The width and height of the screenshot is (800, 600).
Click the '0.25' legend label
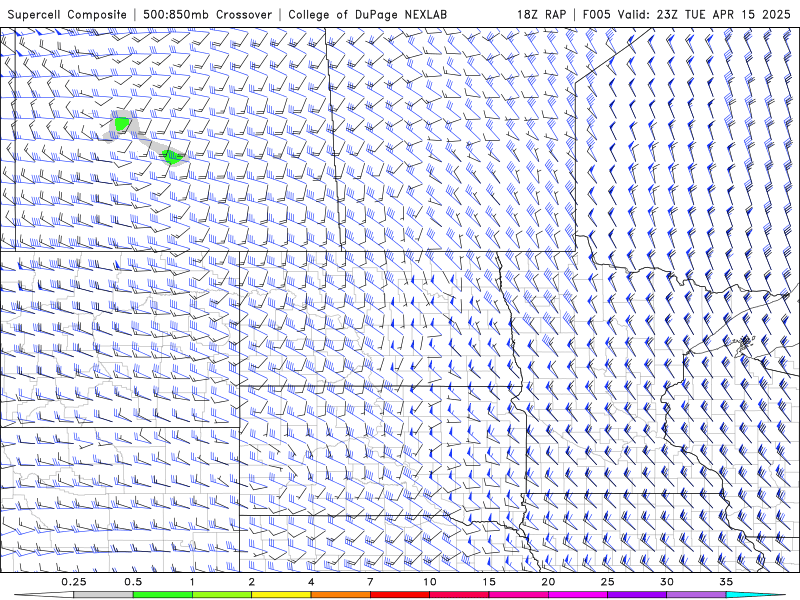point(73,582)
